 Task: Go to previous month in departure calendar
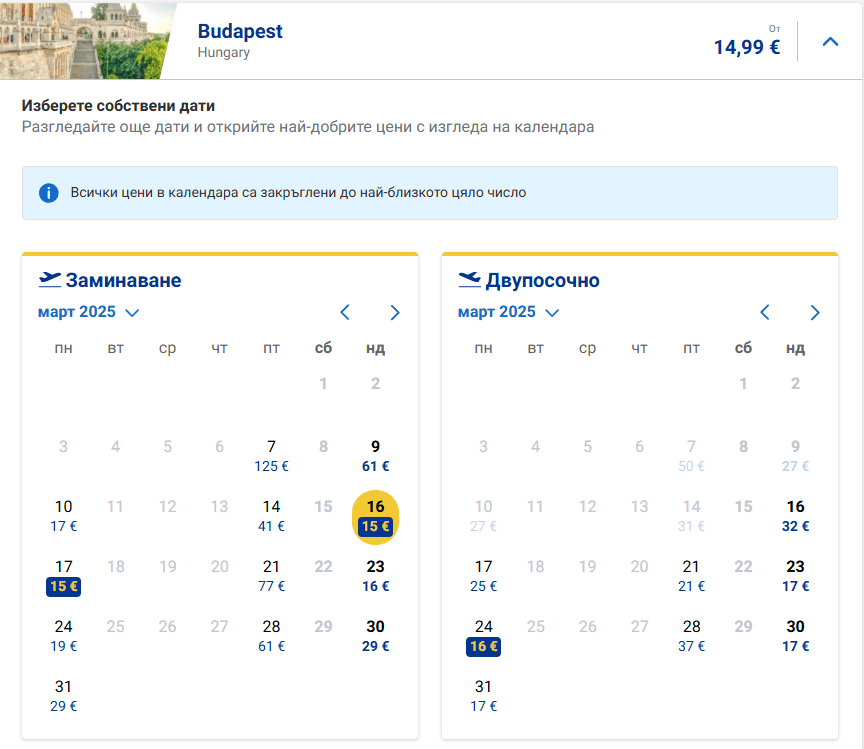[x=345, y=313]
